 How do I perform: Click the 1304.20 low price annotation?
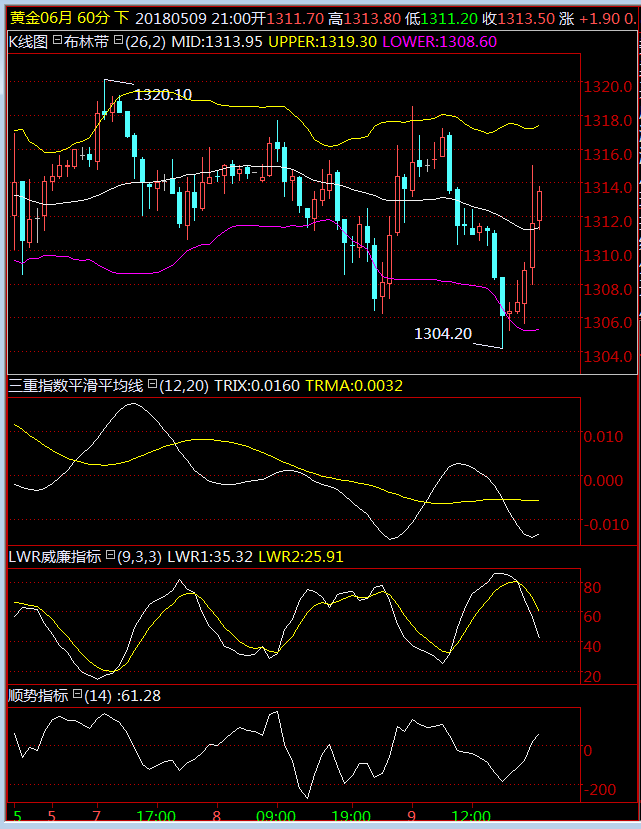(x=443, y=333)
